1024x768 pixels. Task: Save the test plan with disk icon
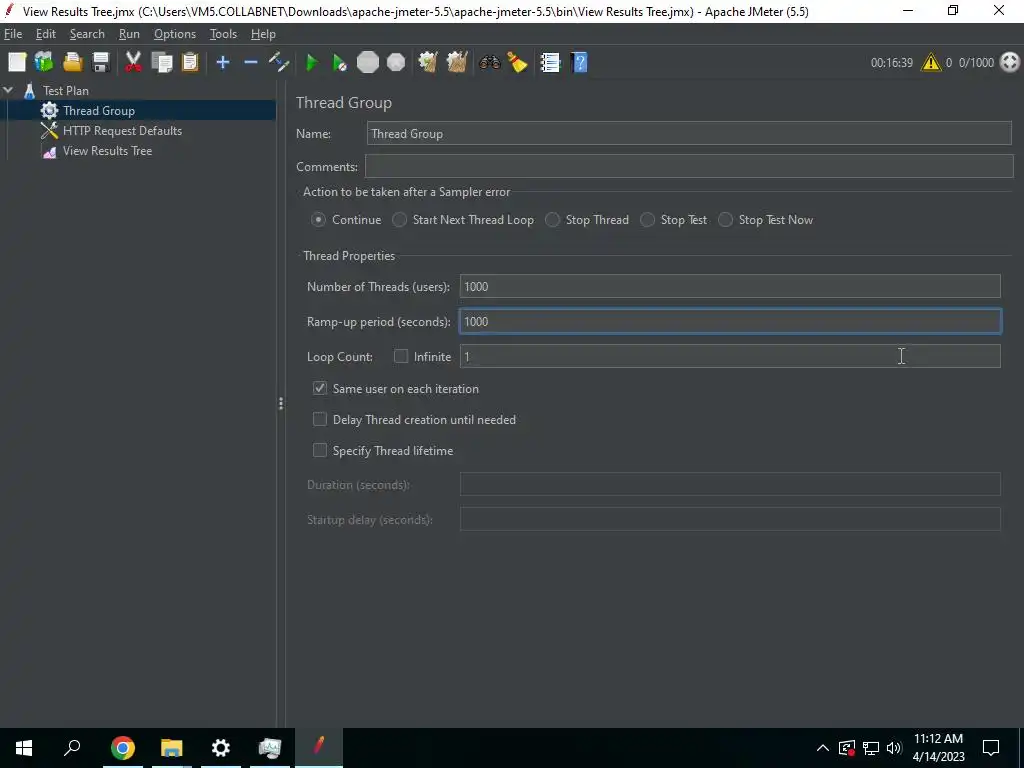click(x=101, y=63)
